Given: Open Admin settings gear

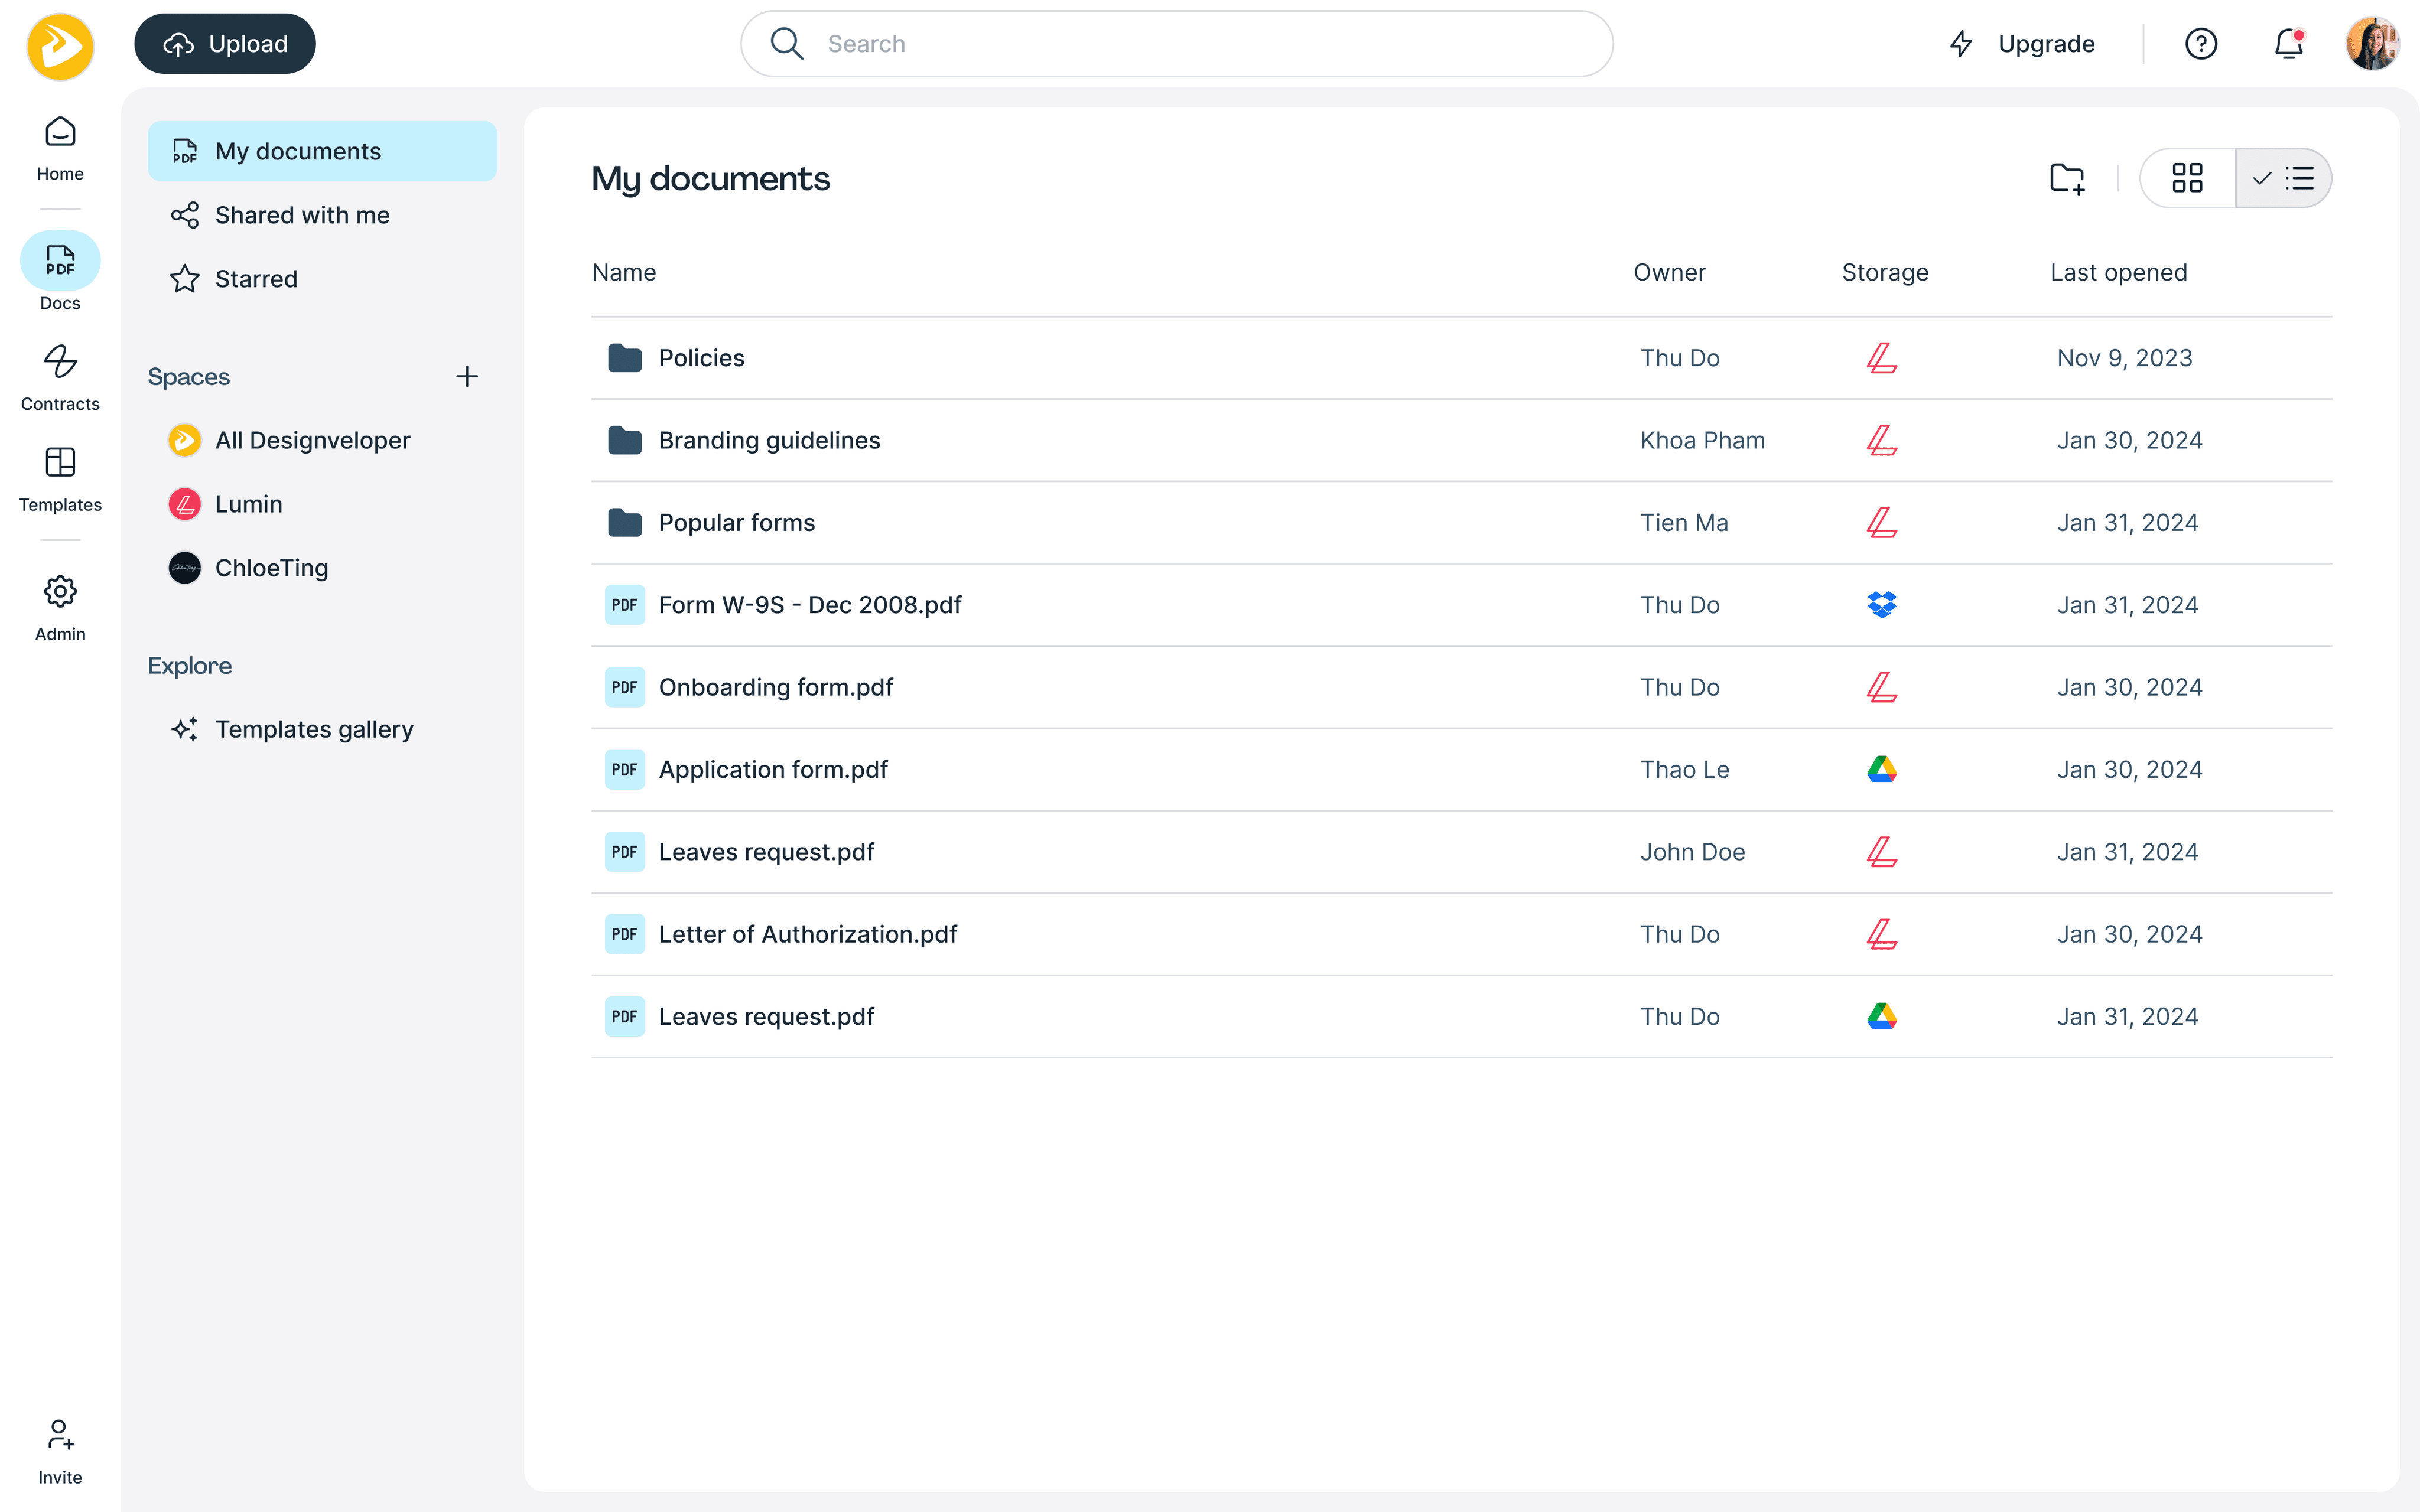Looking at the screenshot, I should pos(60,608).
